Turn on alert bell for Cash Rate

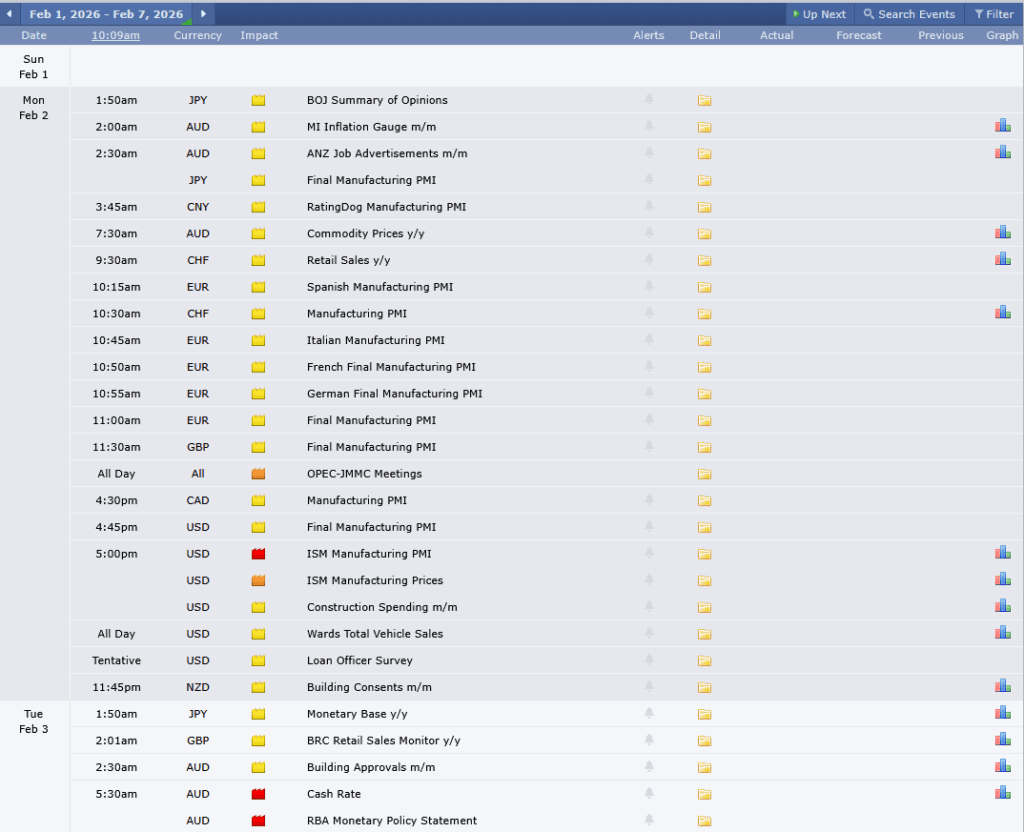click(649, 794)
